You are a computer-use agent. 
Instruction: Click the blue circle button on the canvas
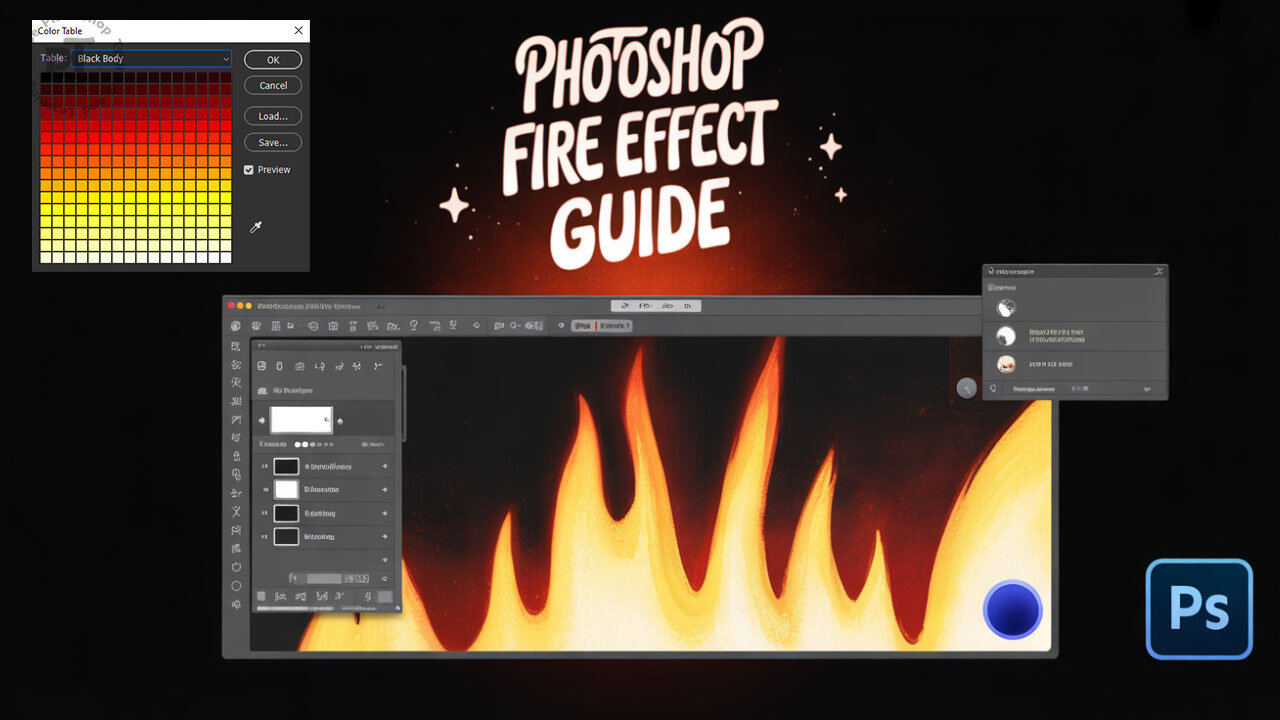1013,609
